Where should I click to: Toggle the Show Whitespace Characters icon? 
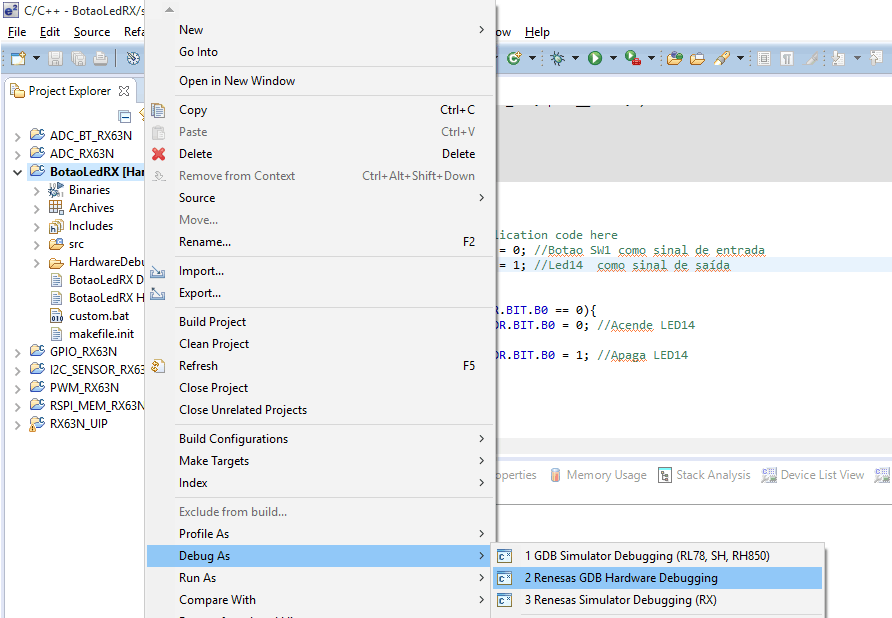tap(787, 58)
